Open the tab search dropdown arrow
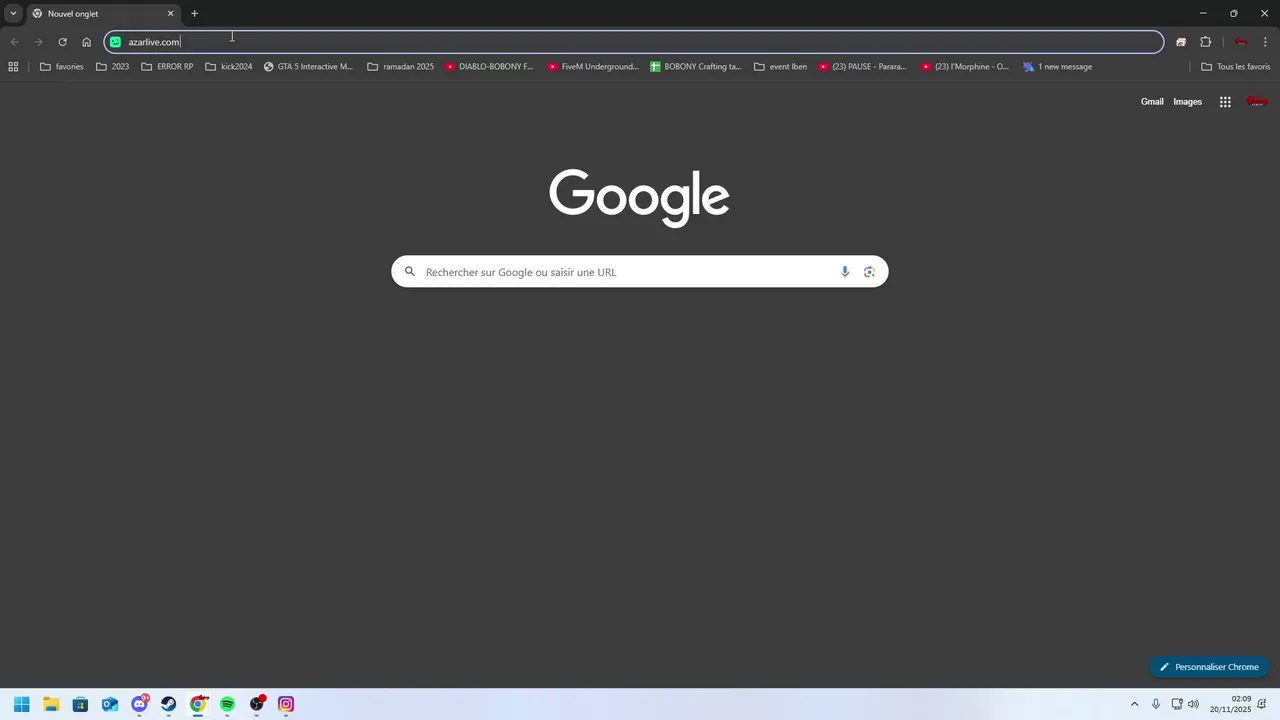 [13, 14]
